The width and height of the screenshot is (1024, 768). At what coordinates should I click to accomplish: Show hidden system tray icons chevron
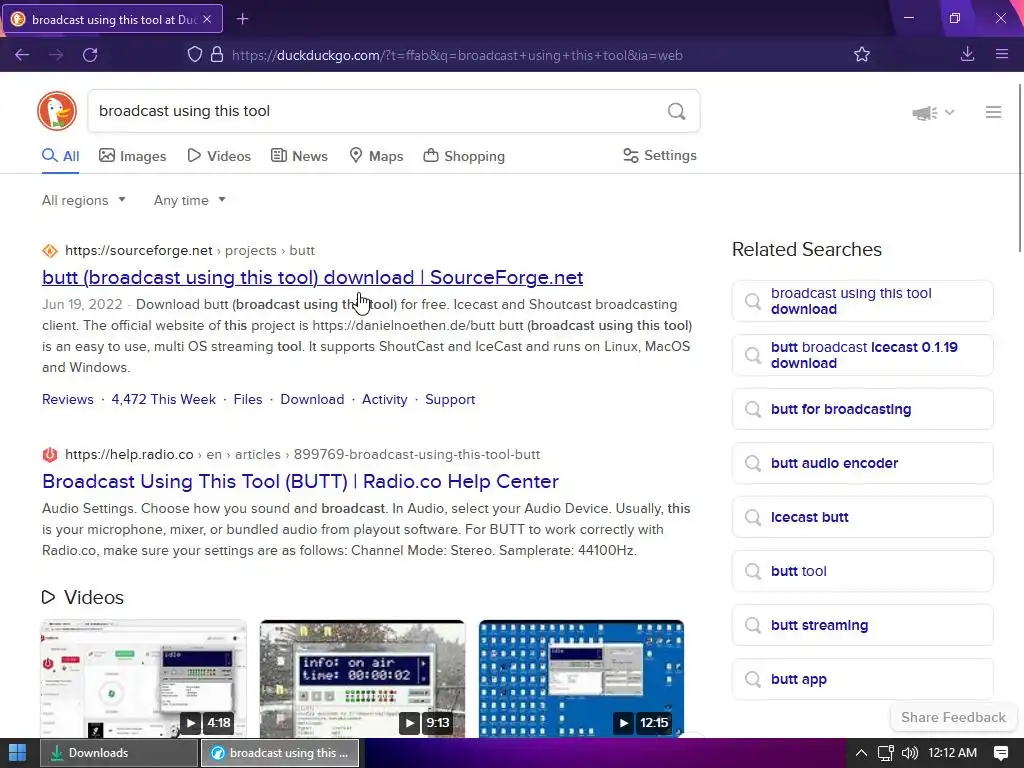[861, 753]
